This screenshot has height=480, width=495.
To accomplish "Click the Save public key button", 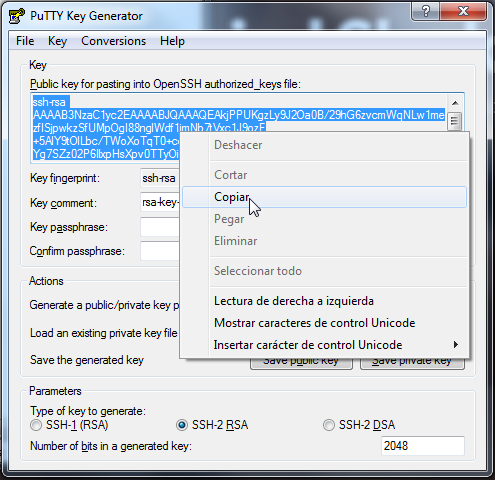I will pos(301,363).
